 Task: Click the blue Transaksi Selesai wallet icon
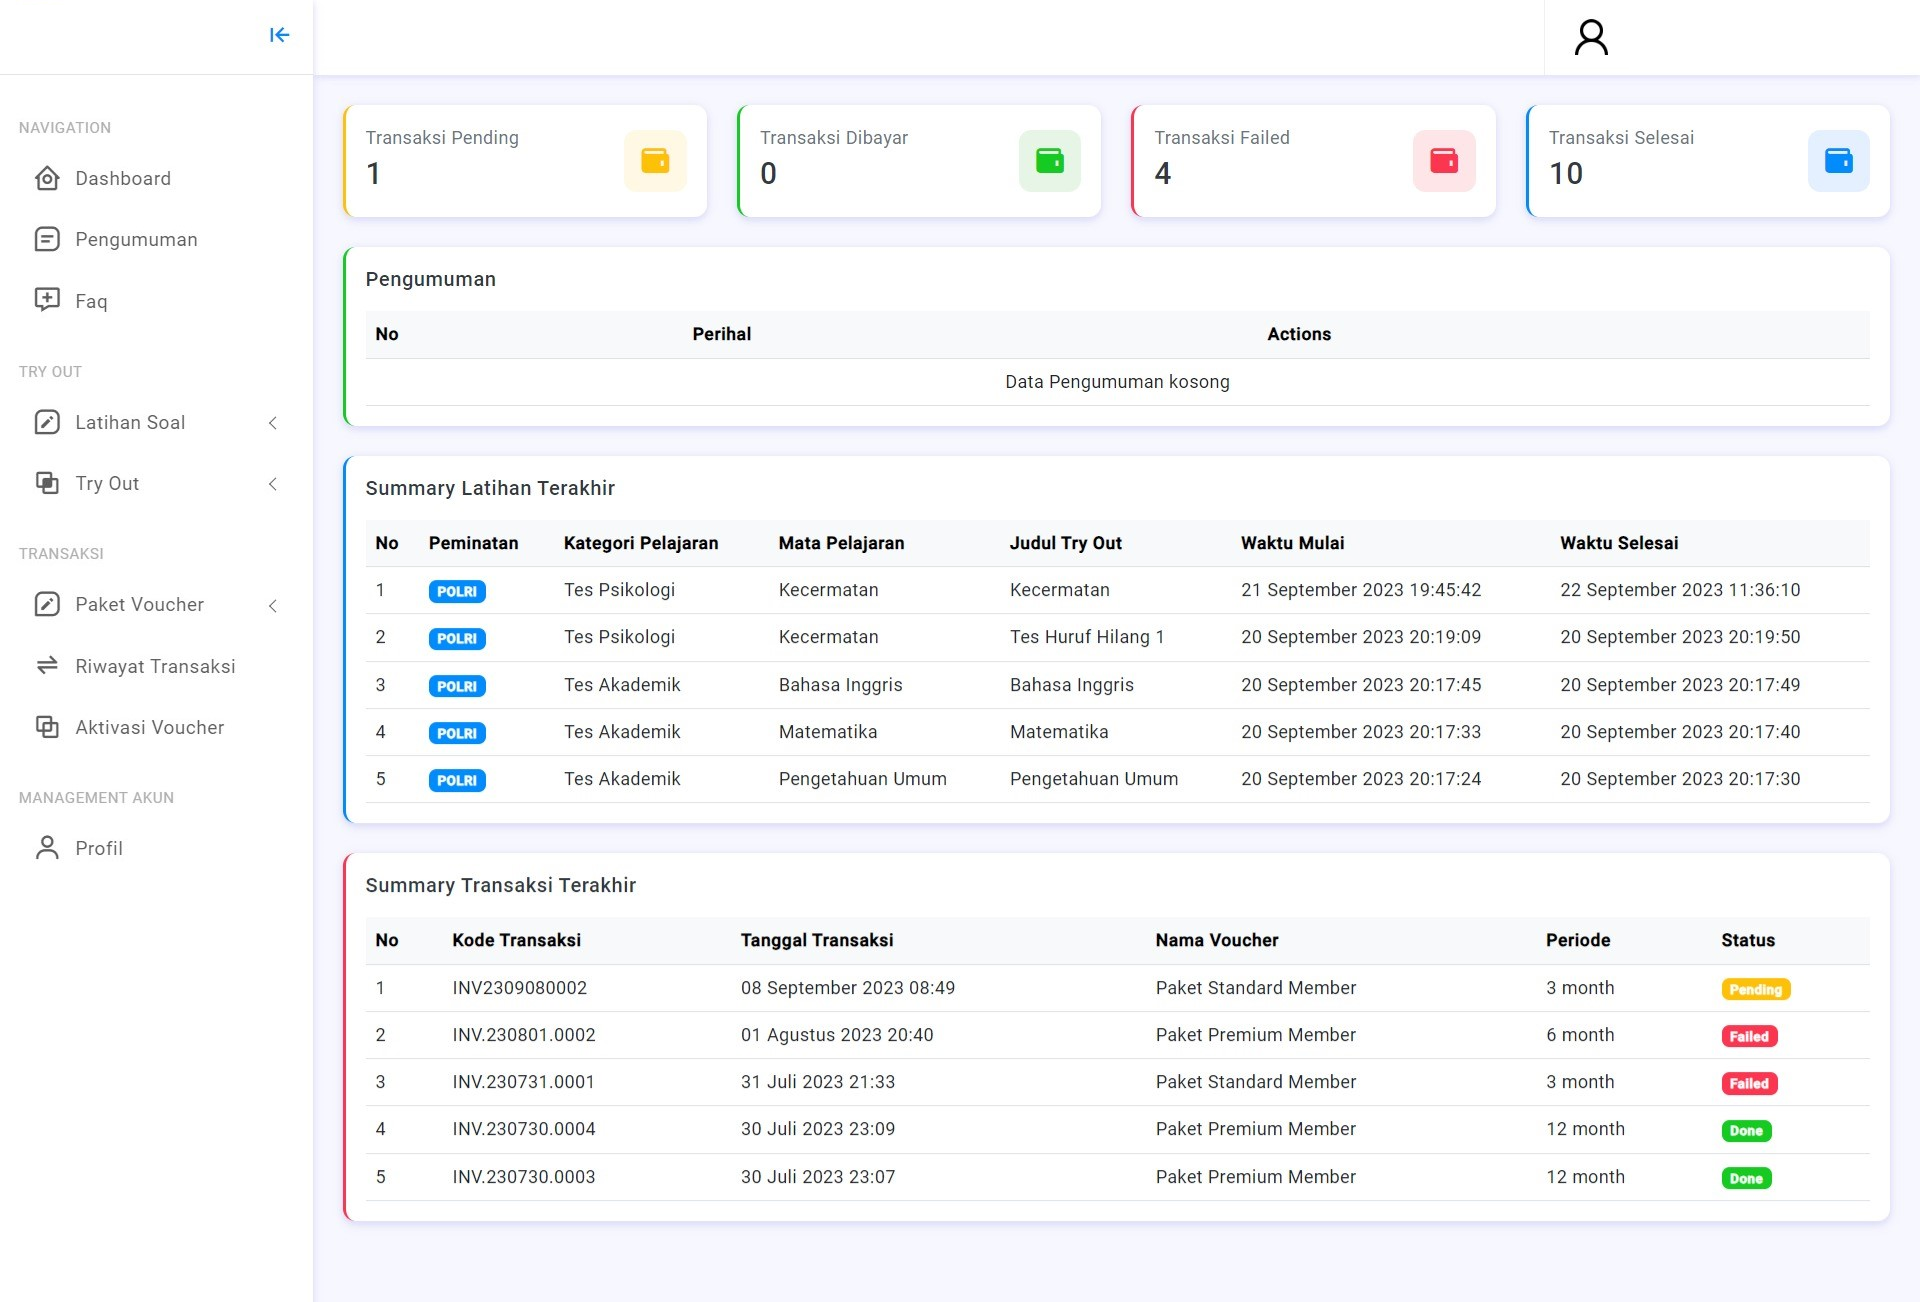[x=1838, y=160]
